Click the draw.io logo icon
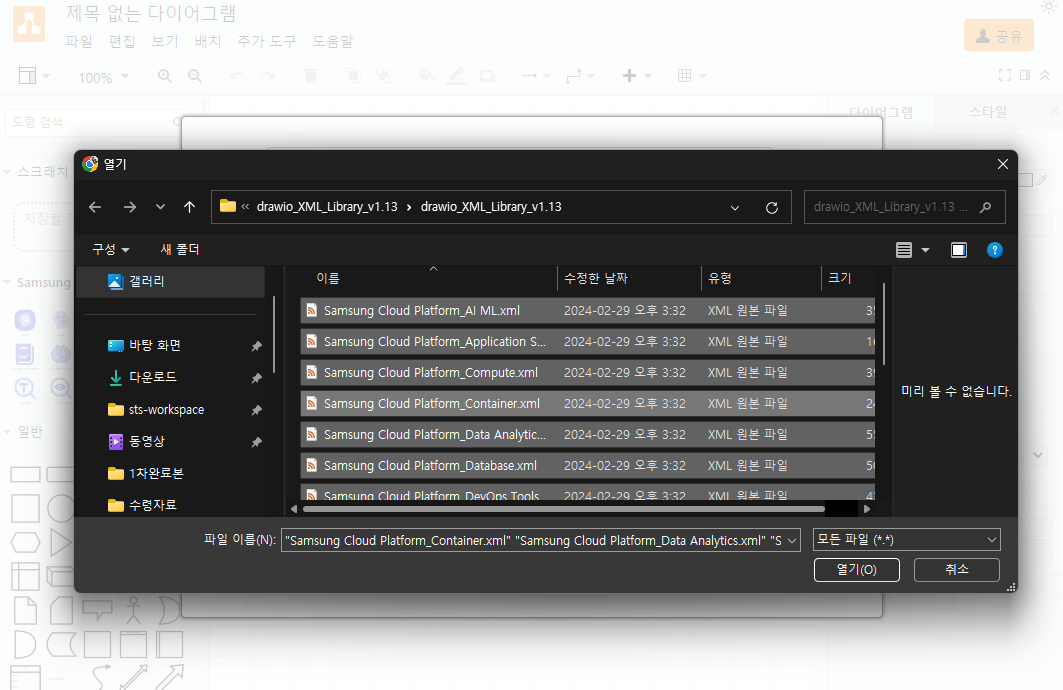 [29, 24]
